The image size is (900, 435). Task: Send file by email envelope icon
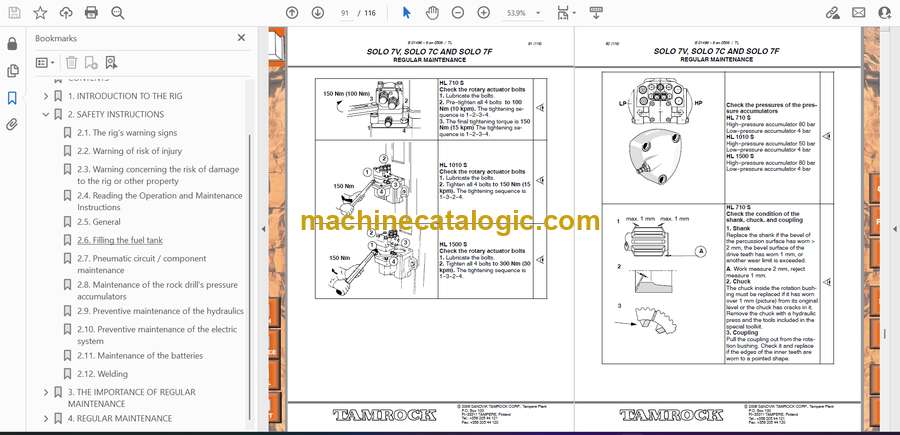[859, 13]
